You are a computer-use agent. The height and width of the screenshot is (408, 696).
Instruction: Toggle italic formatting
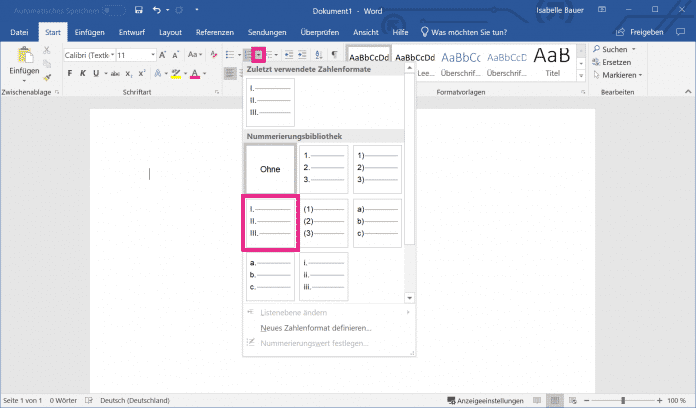pos(83,74)
